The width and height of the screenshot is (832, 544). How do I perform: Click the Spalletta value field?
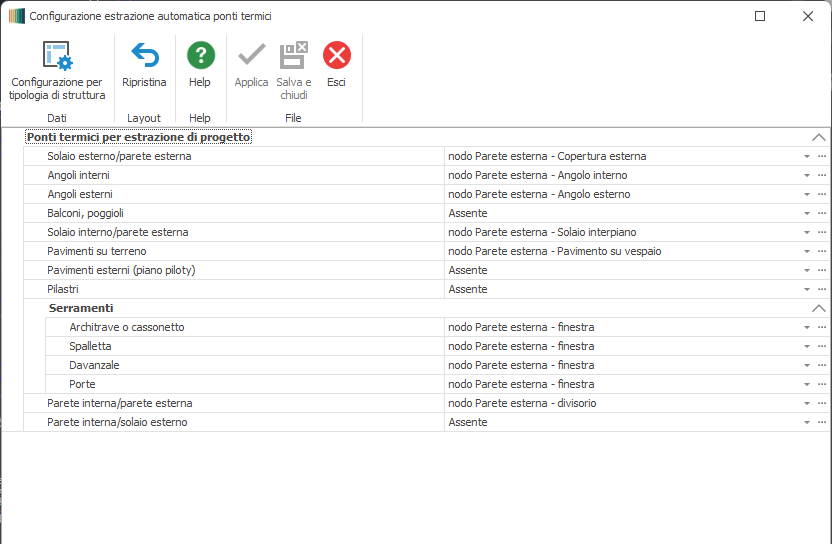click(620, 346)
